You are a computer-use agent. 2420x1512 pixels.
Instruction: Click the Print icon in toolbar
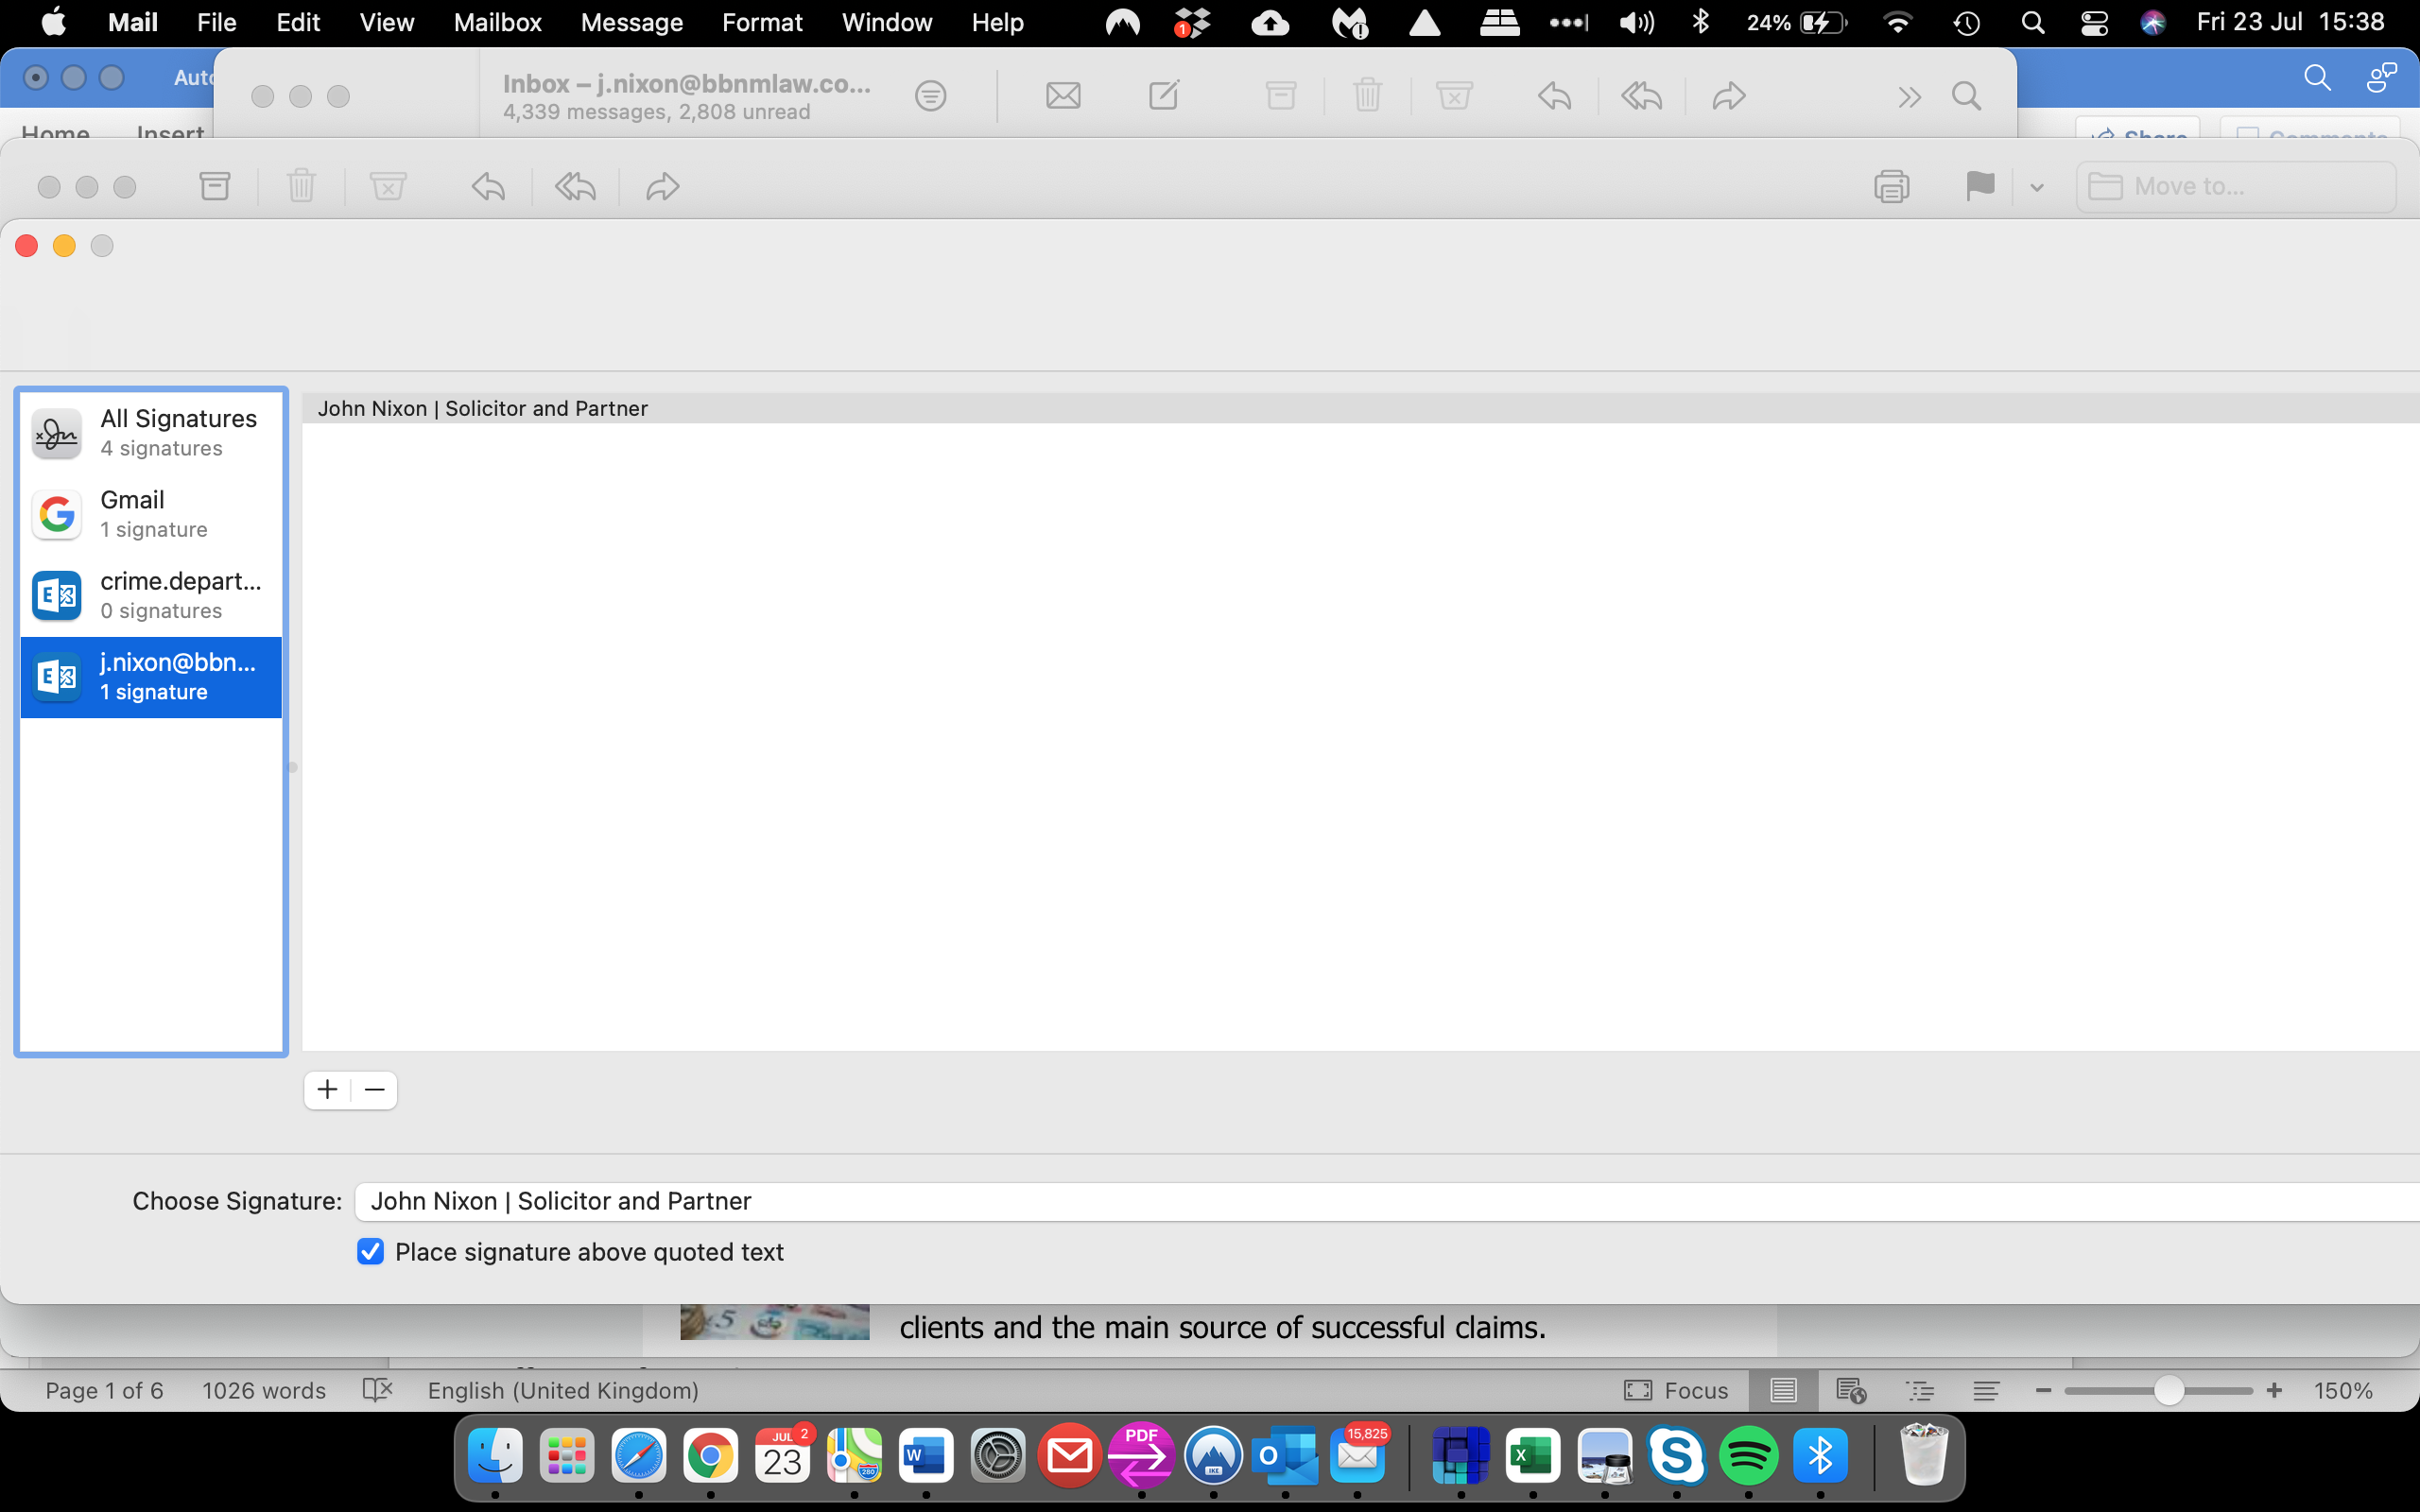[1891, 186]
